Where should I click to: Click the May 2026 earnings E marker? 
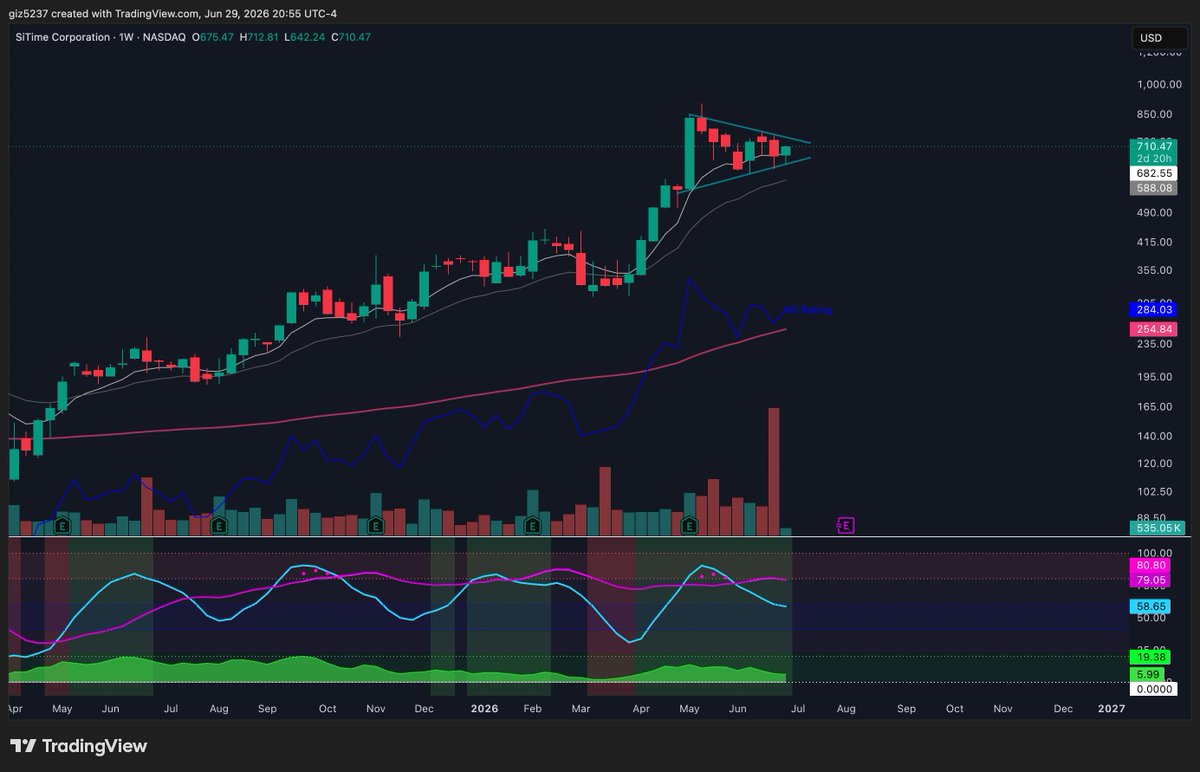coord(689,524)
